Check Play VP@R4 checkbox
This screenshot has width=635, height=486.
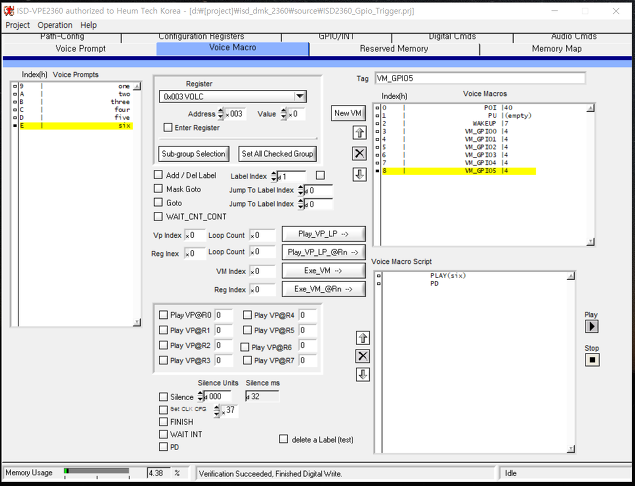click(x=247, y=315)
